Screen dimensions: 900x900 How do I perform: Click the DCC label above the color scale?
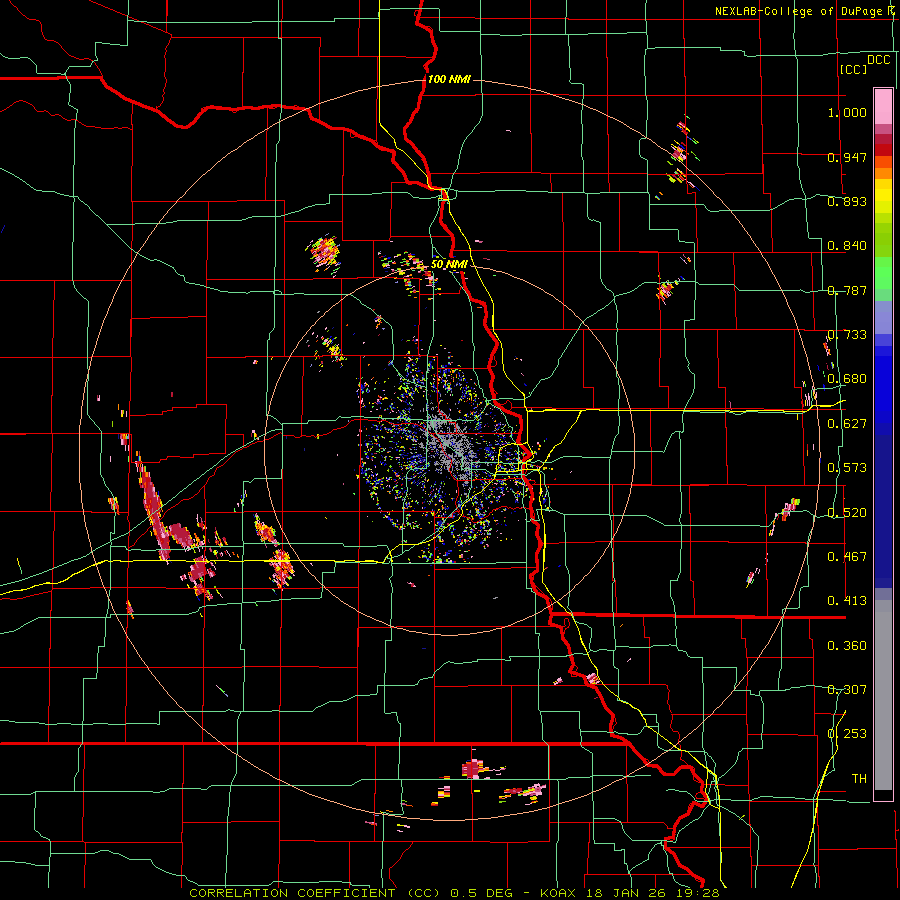tap(878, 60)
